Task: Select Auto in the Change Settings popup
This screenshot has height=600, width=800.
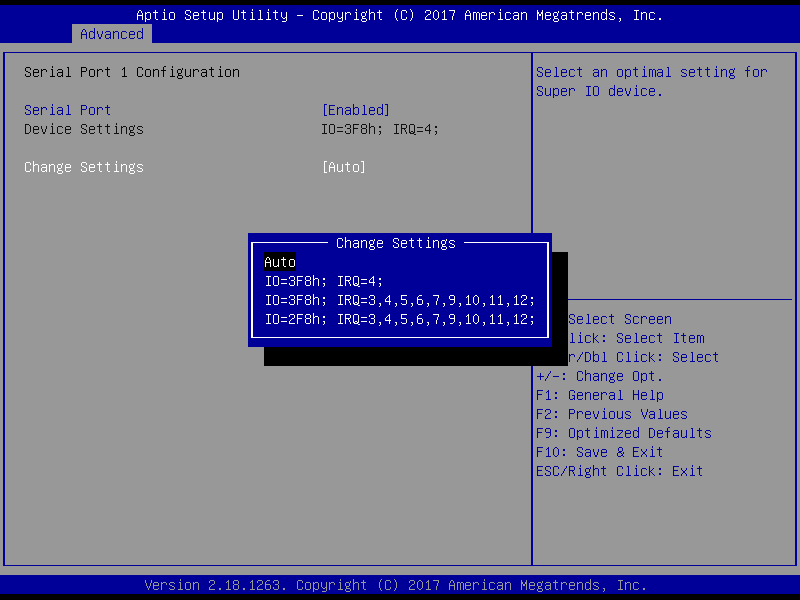Action: click(280, 262)
